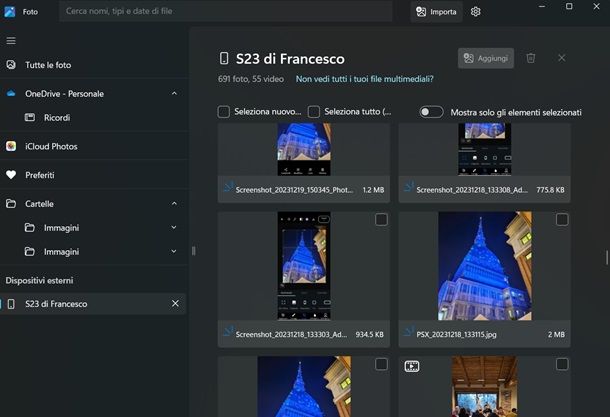Remove S23 di Francesco device with the X
The image size is (610, 417).
175,303
